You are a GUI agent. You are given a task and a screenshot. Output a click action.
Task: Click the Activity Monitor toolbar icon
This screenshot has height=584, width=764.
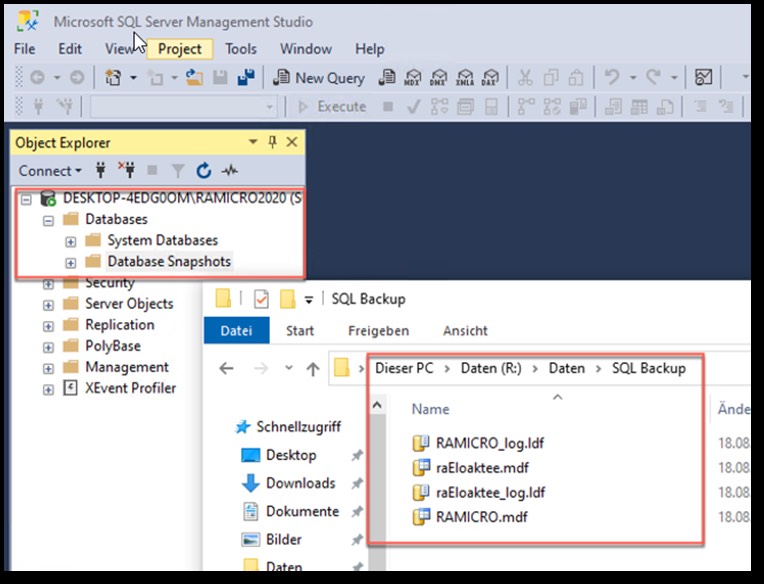coord(704,77)
